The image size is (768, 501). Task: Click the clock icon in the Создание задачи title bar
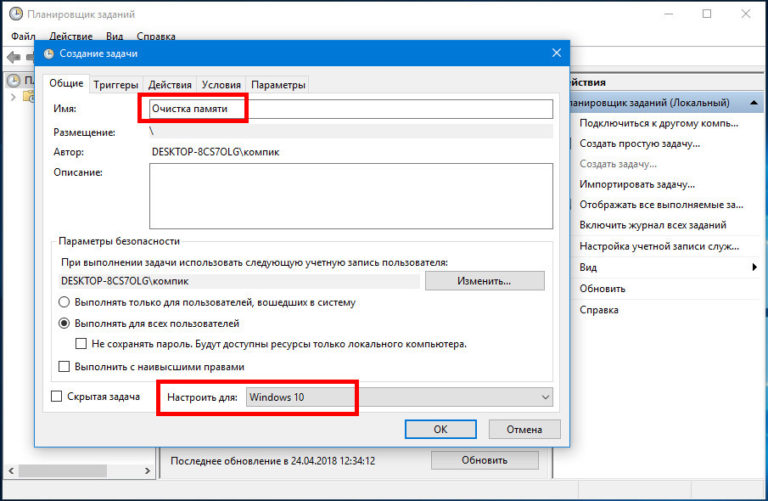(49, 53)
